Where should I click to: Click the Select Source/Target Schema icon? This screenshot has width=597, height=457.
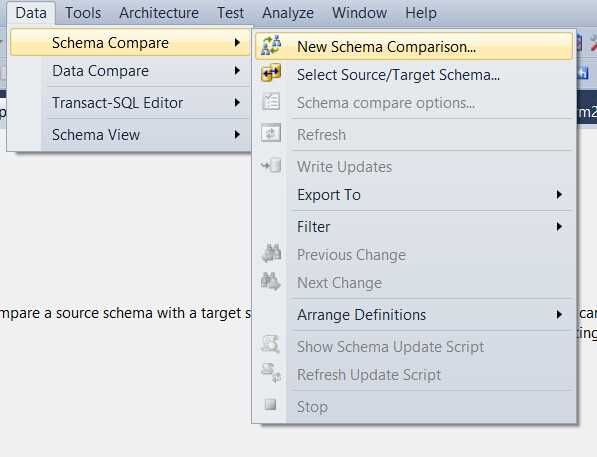coord(271,73)
